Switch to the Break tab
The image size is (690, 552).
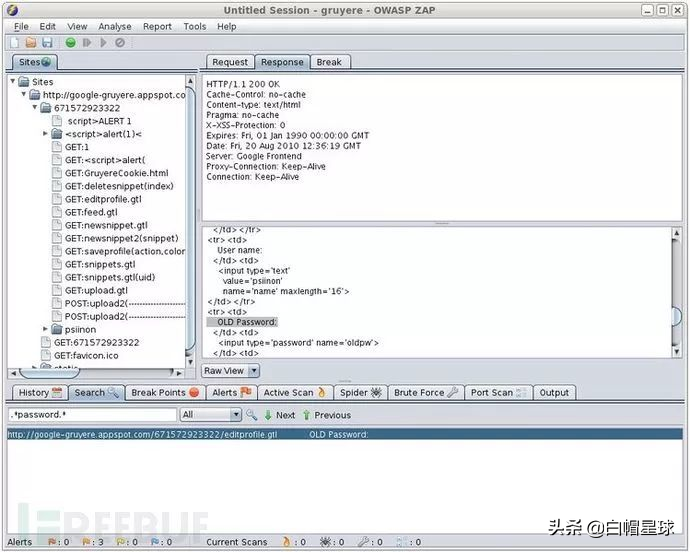click(x=329, y=62)
